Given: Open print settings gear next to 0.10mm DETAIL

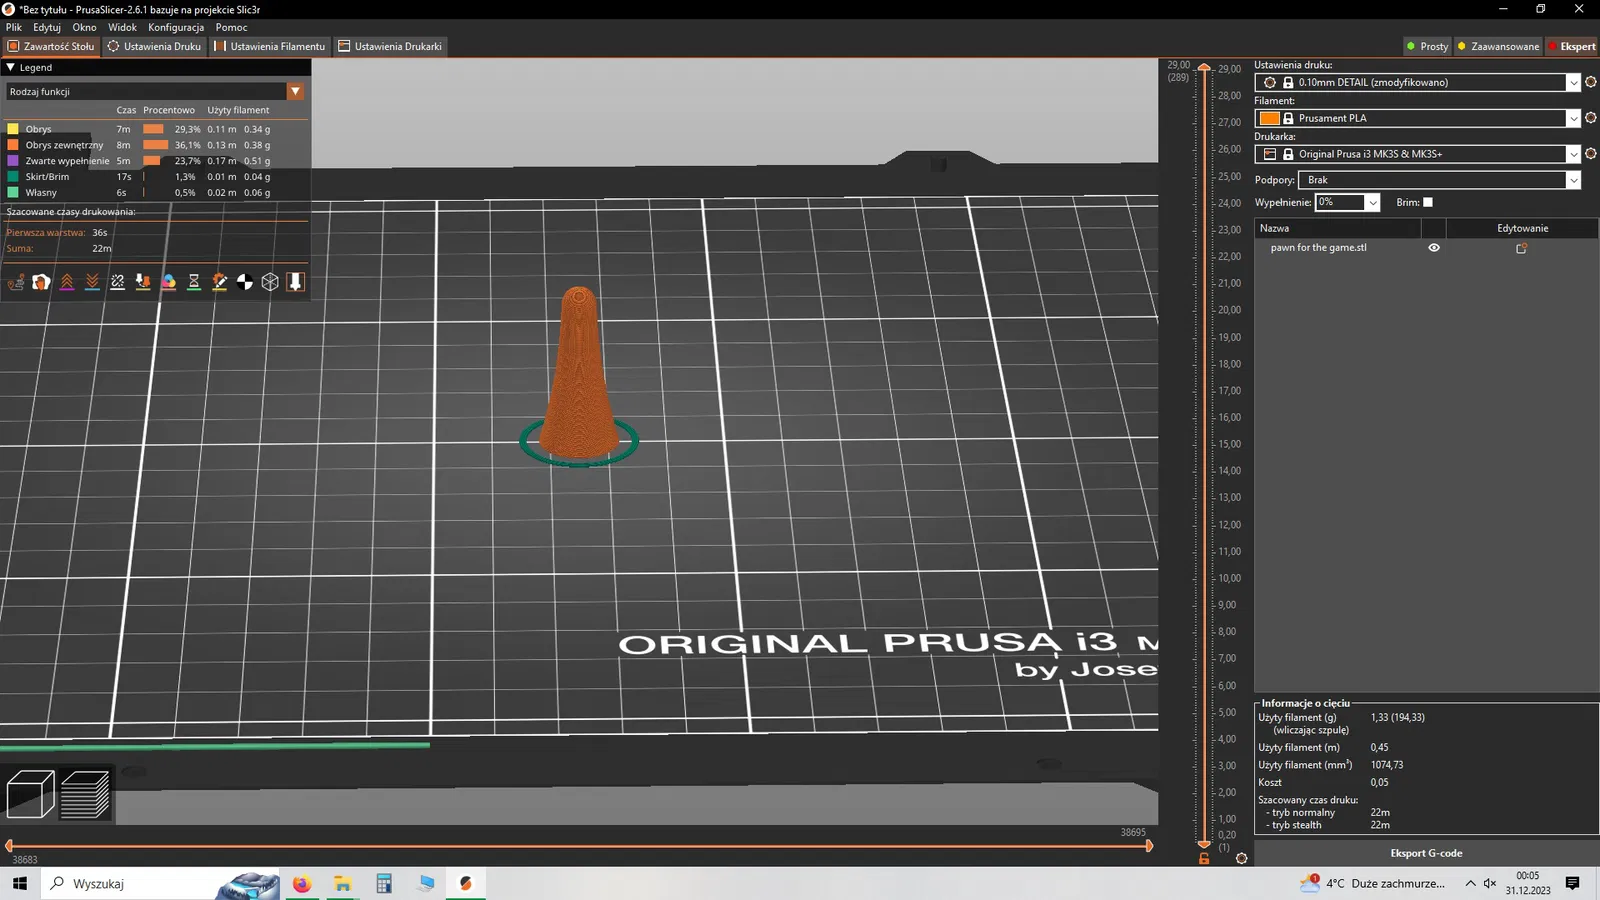Looking at the screenshot, I should coord(1591,82).
